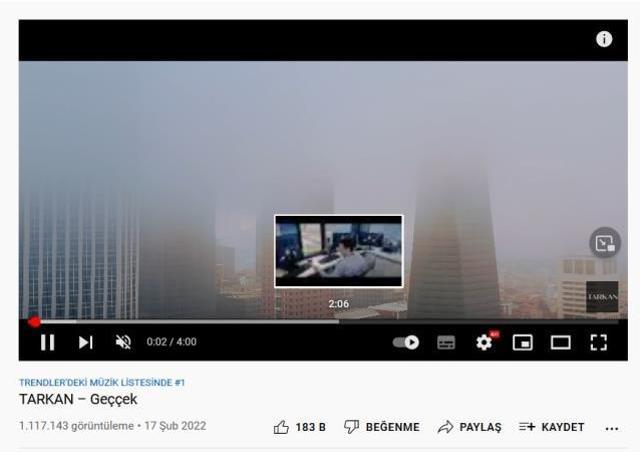This screenshot has height=452, width=640.
Task: Click the BEĞENME dislike button
Action: (382, 427)
